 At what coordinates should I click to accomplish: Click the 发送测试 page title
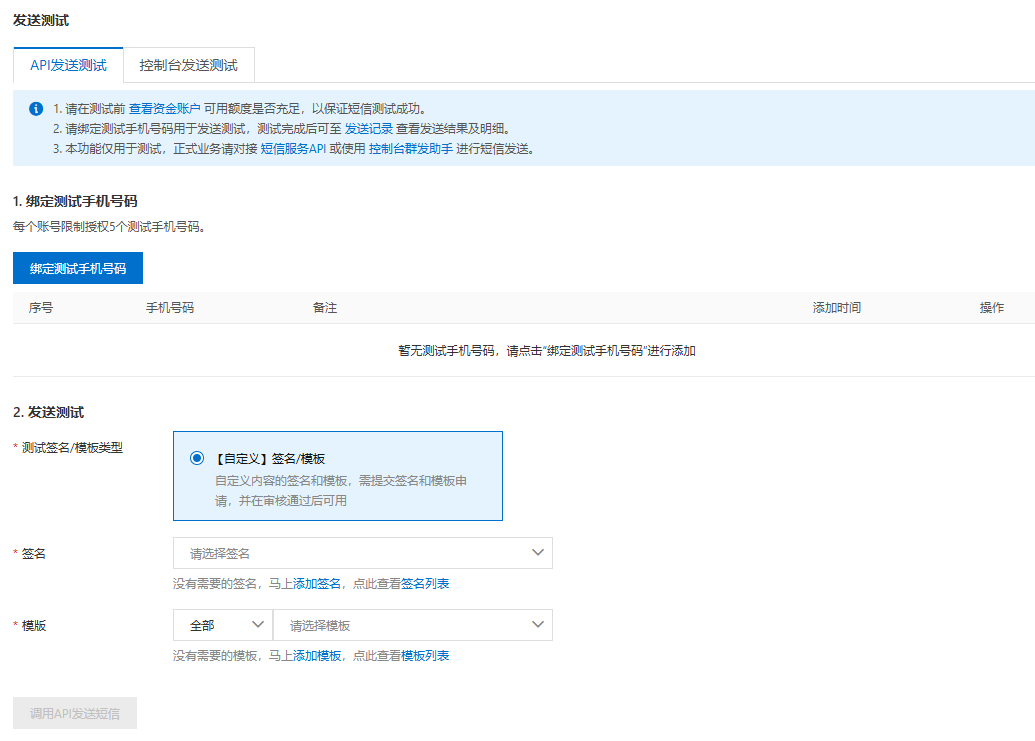tap(41, 20)
